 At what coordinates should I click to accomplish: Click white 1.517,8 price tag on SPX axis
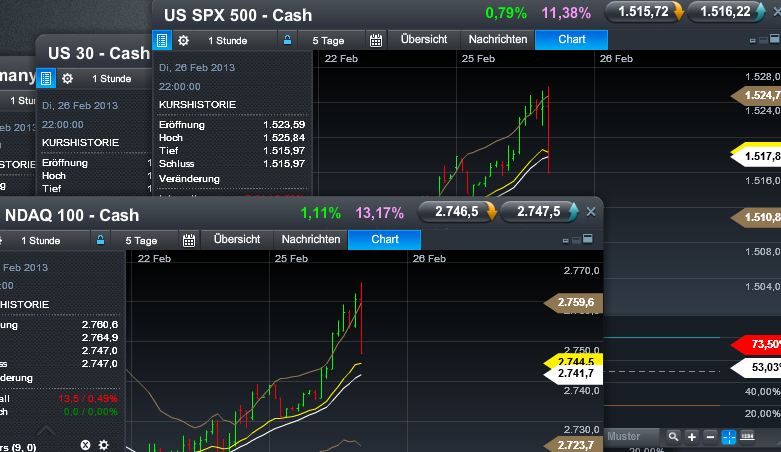756,157
